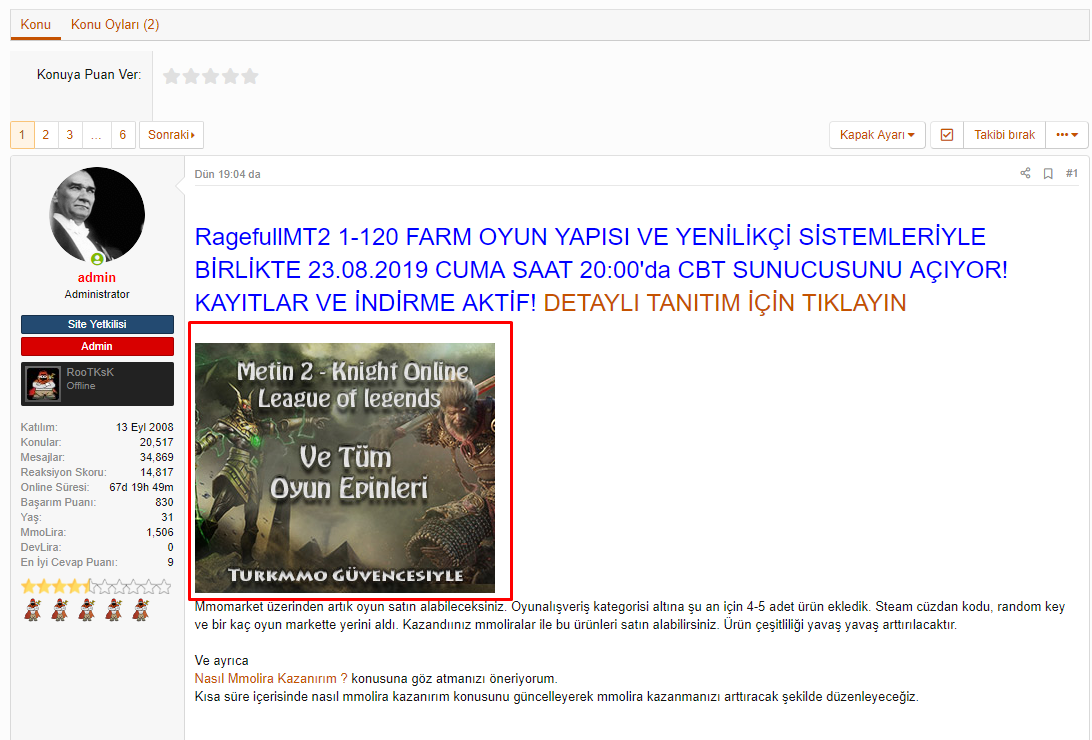Open the Kapak Ayarı dropdown

tap(877, 135)
